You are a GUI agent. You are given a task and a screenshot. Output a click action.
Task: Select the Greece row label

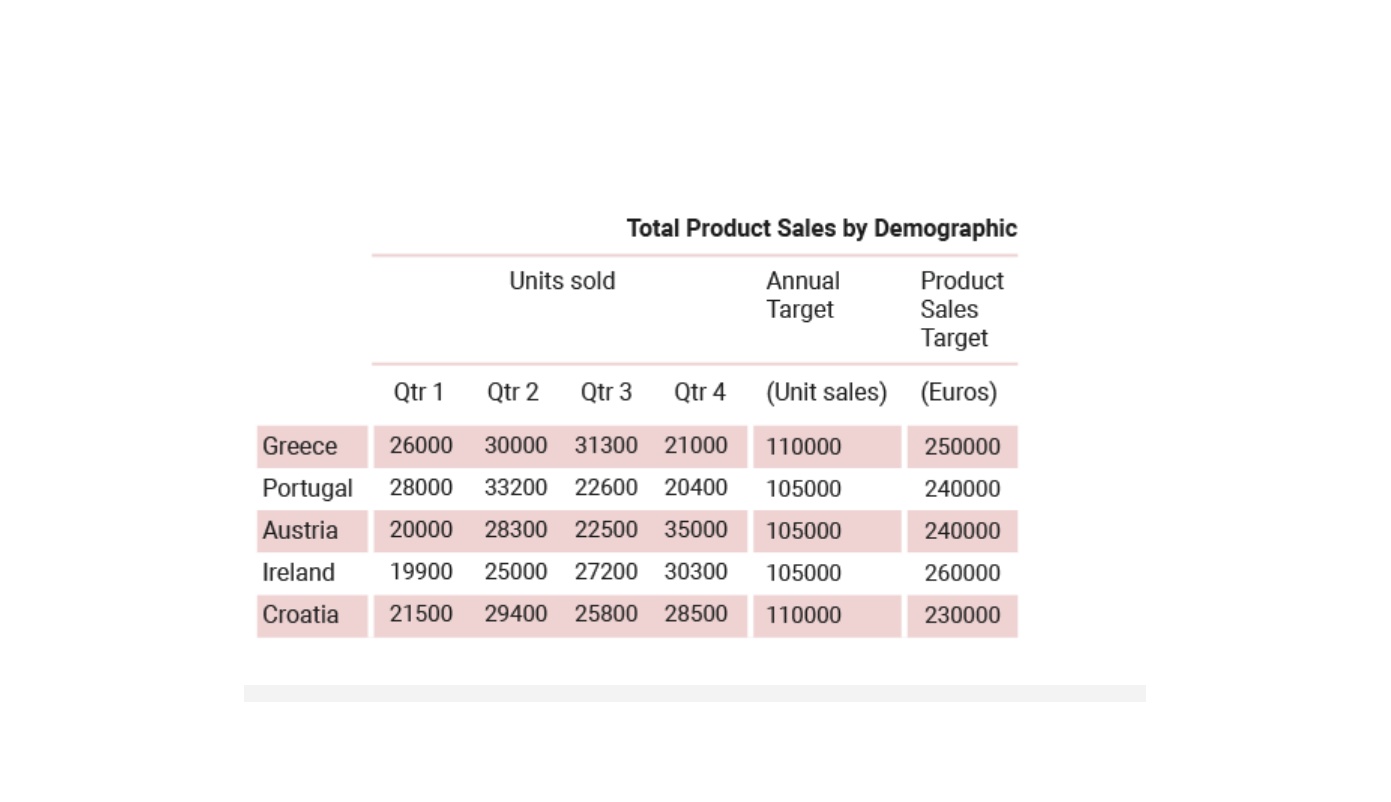pos(300,446)
